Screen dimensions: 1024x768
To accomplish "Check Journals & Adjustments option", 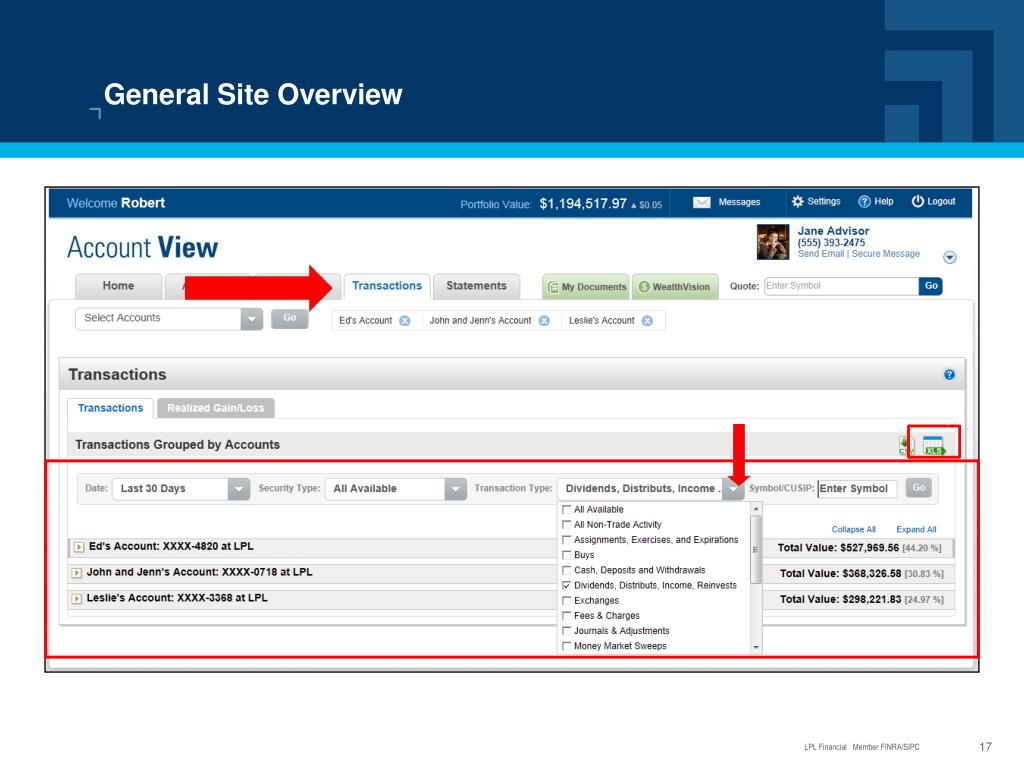I will tap(567, 631).
